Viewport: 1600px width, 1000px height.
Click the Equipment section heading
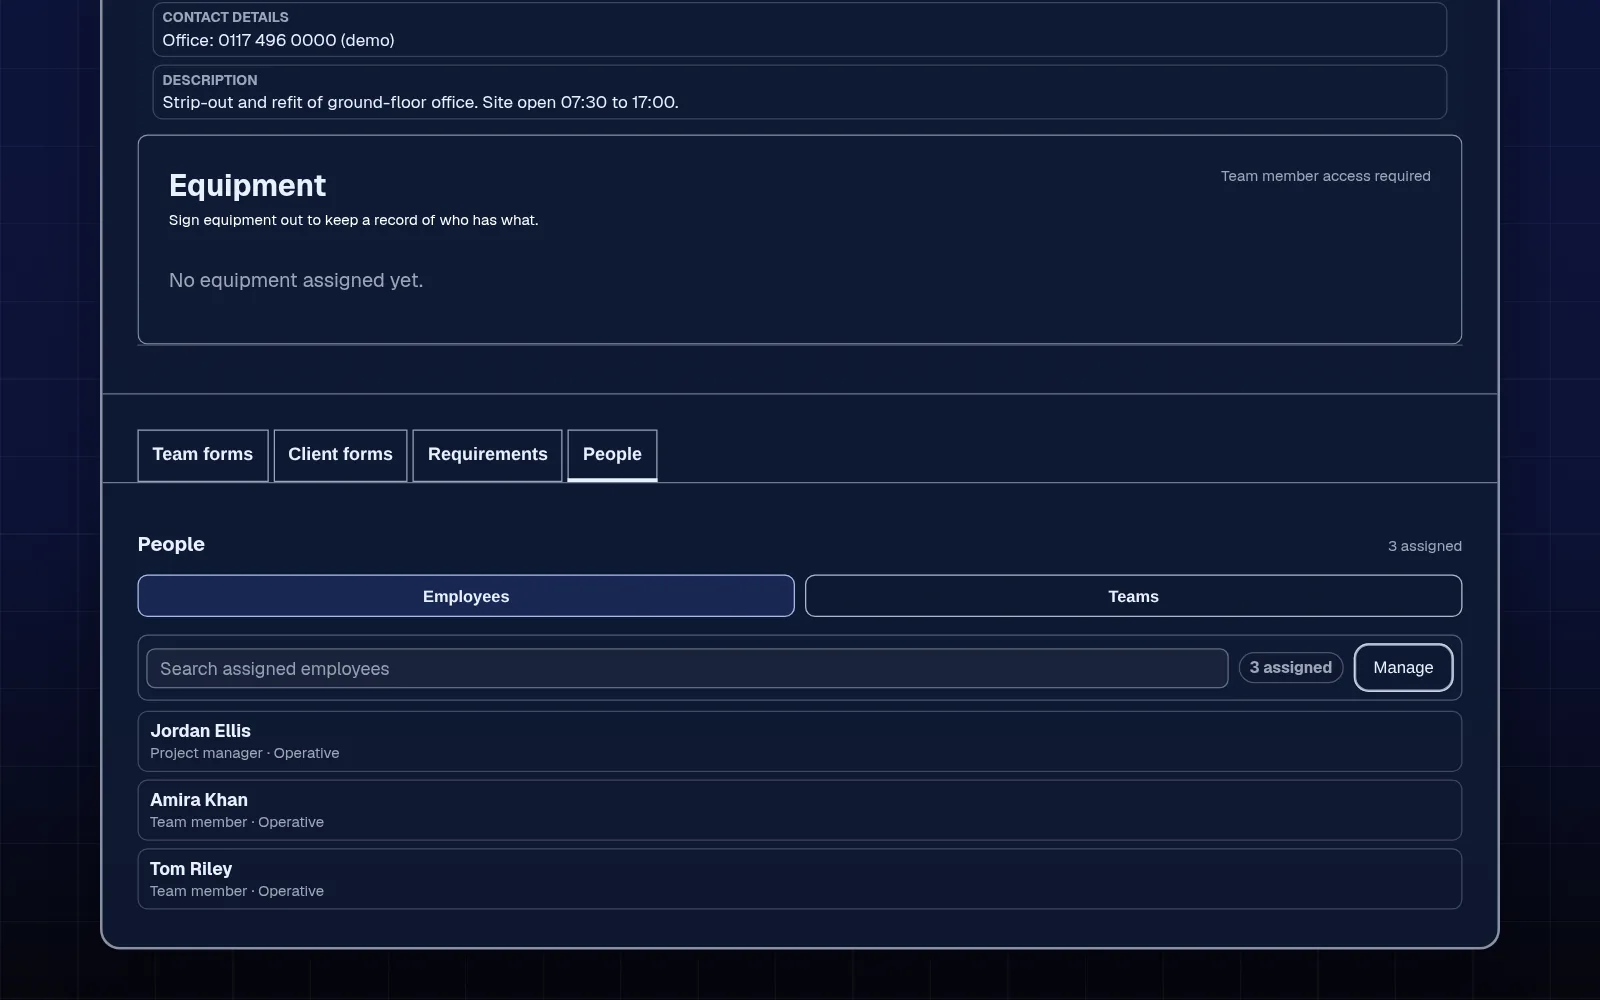pyautogui.click(x=248, y=186)
